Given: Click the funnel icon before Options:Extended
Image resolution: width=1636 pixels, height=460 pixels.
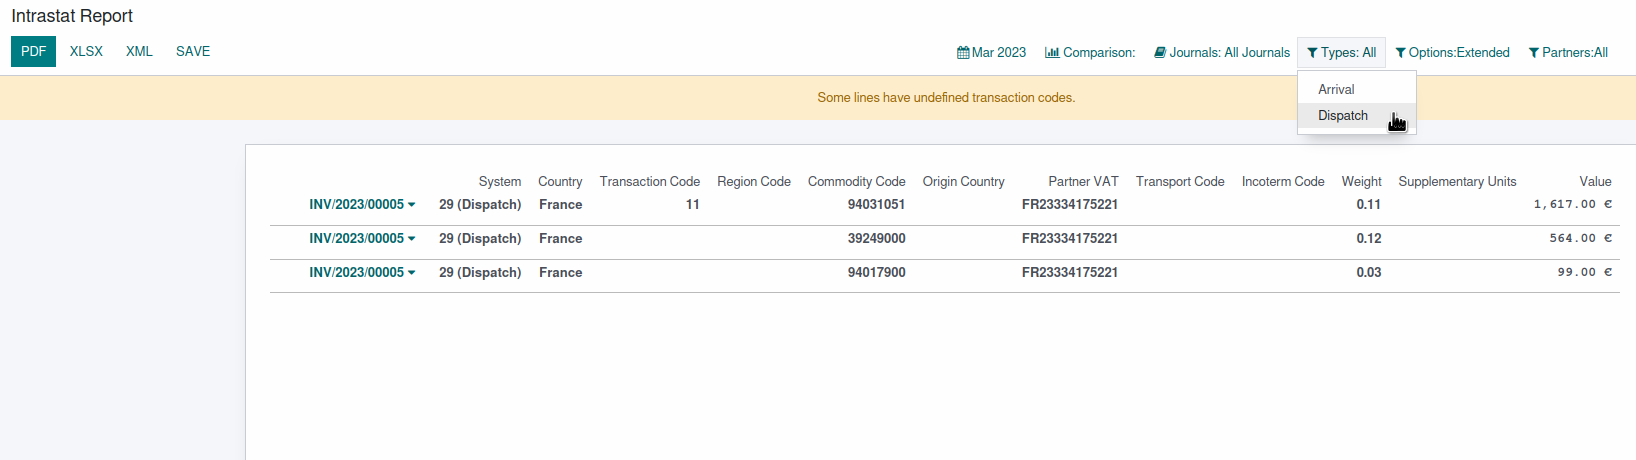Looking at the screenshot, I should click(1401, 53).
